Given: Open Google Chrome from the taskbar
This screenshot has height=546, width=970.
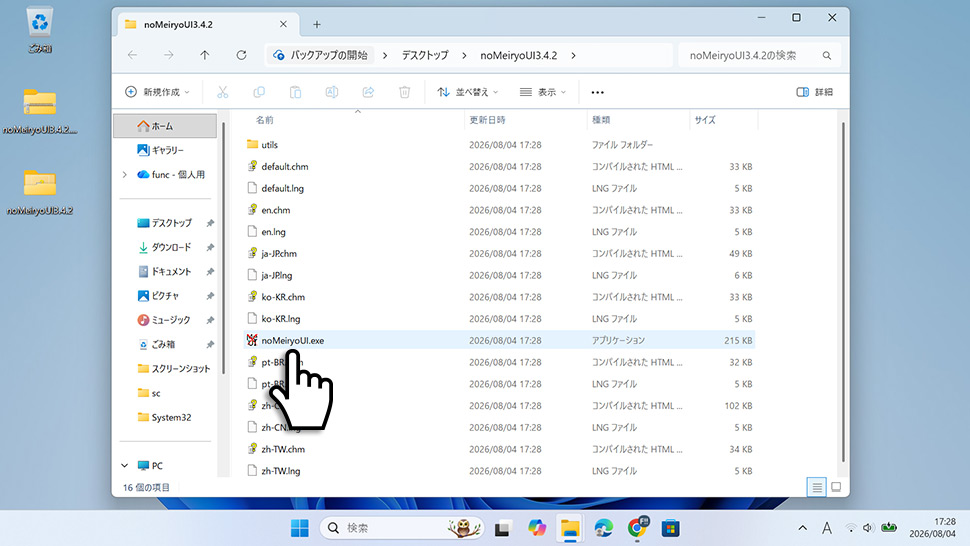Looking at the screenshot, I should tap(637, 527).
